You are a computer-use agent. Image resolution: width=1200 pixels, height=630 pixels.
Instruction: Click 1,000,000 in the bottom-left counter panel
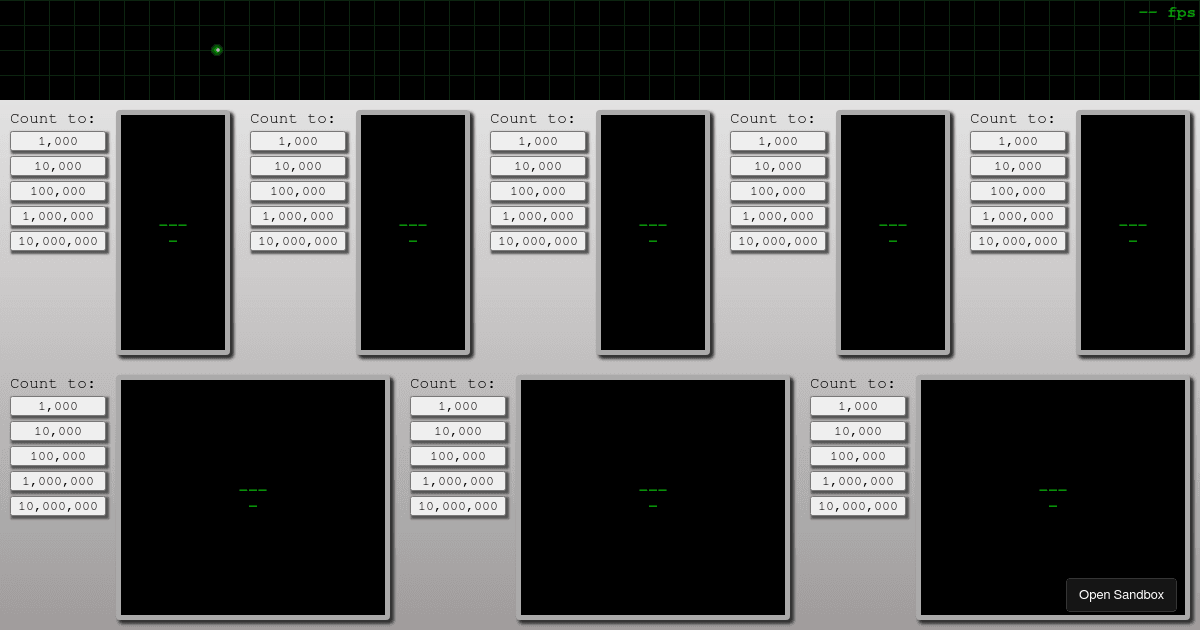click(x=58, y=481)
